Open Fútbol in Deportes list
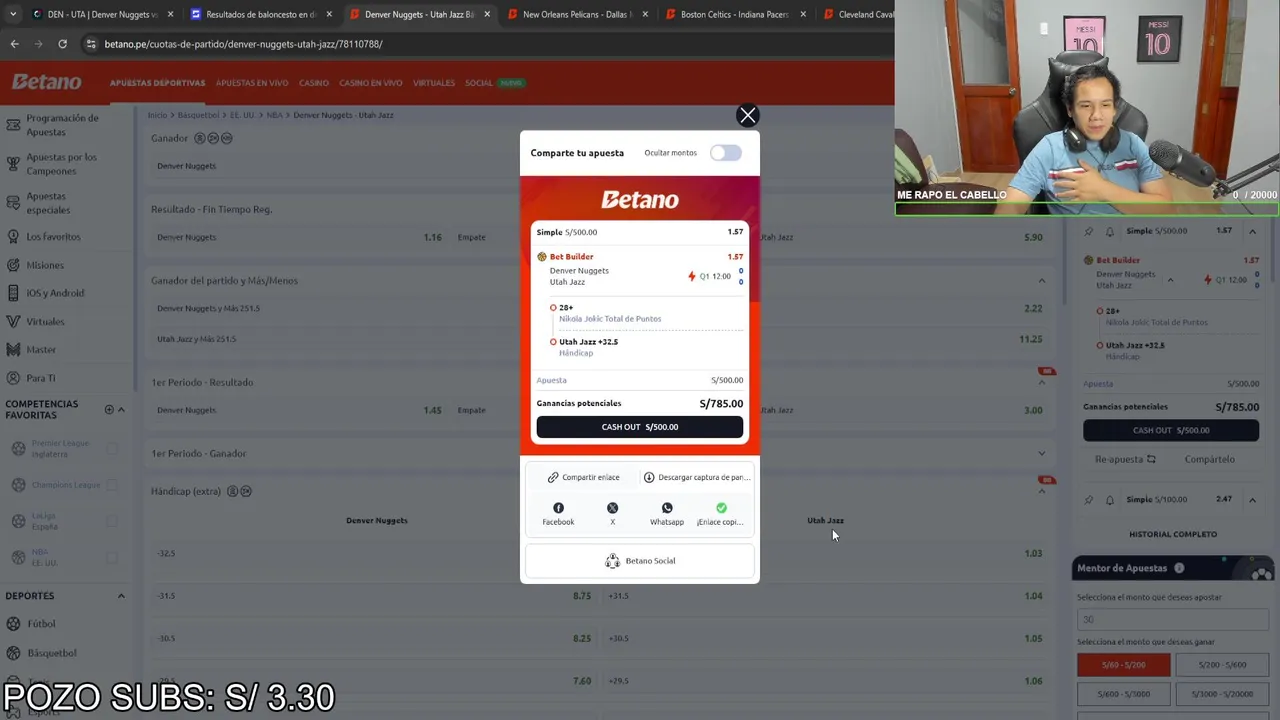1280x720 pixels. 41,624
